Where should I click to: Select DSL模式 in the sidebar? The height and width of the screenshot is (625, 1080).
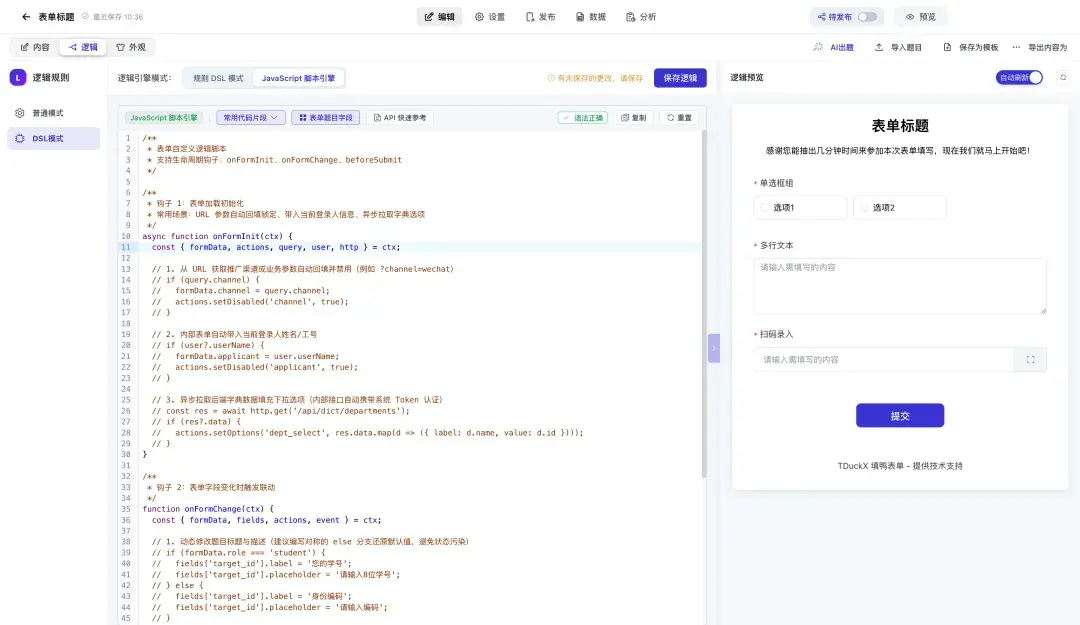click(54, 139)
